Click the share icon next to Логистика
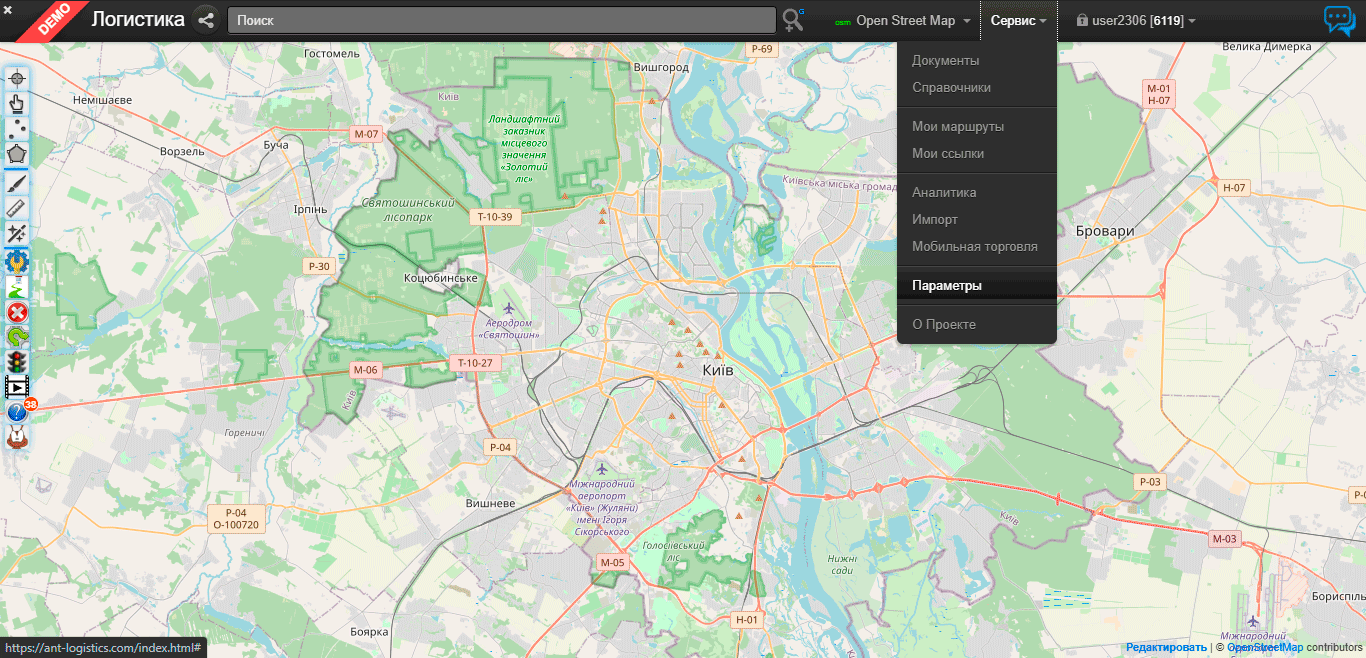Viewport: 1366px width, 658px height. click(x=206, y=20)
